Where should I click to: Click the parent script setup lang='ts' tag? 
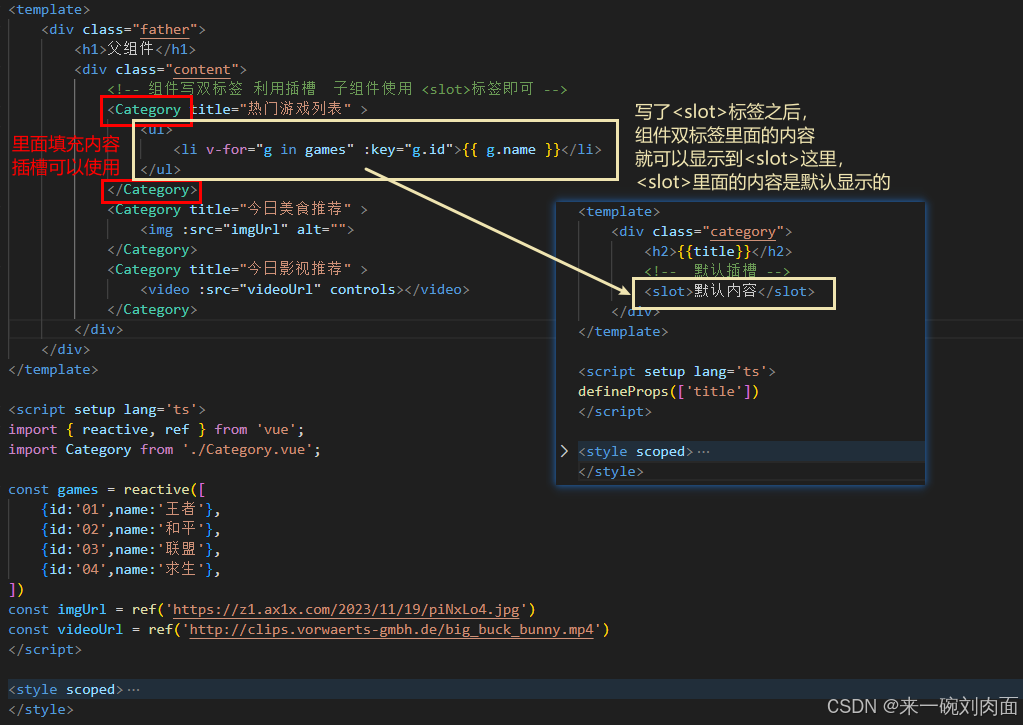pos(107,410)
